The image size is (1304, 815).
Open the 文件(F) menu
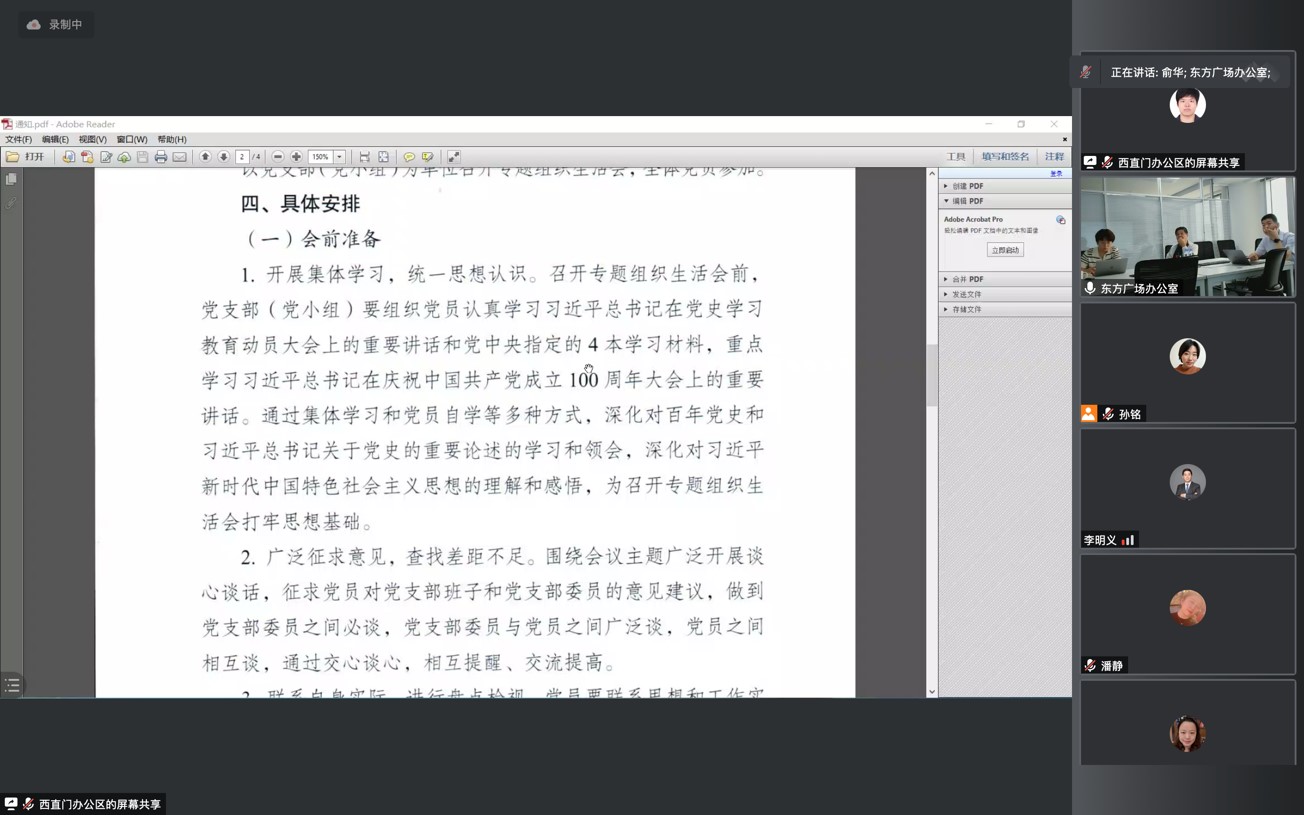tap(18, 140)
